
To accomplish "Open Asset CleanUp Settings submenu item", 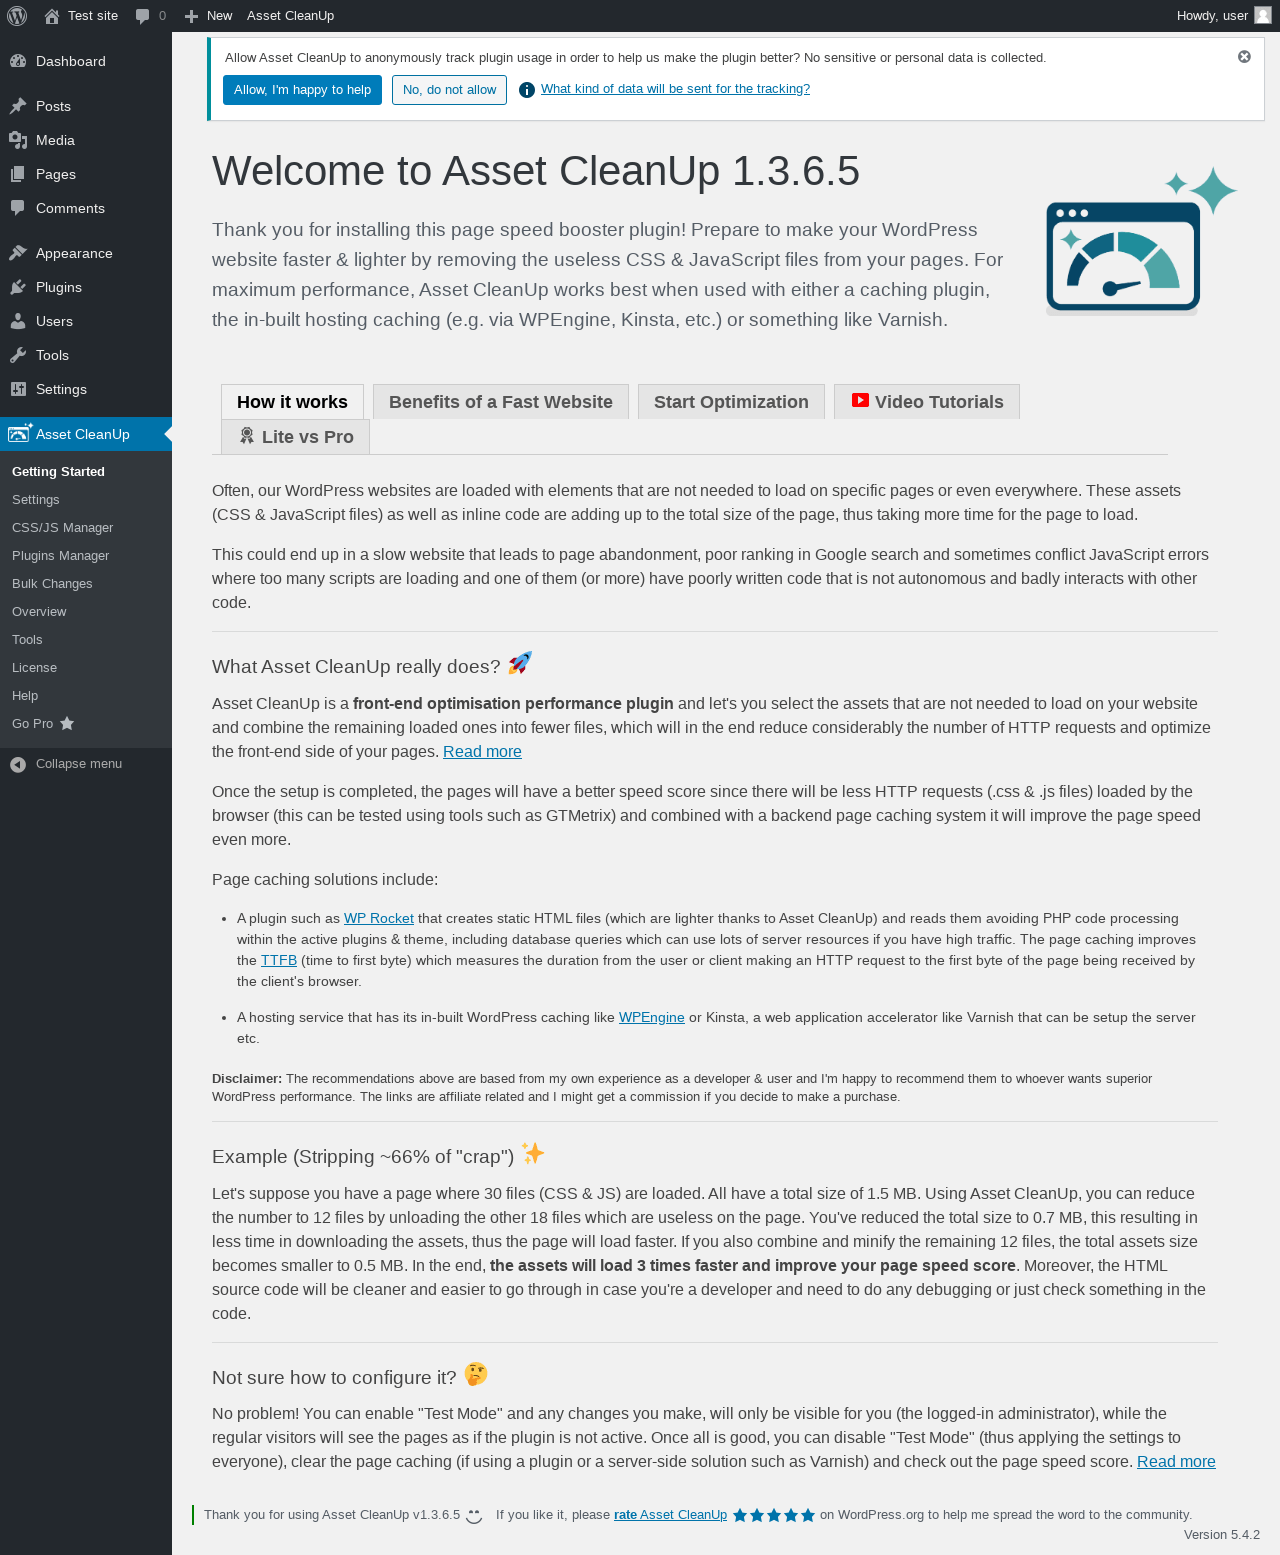I will (36, 500).
